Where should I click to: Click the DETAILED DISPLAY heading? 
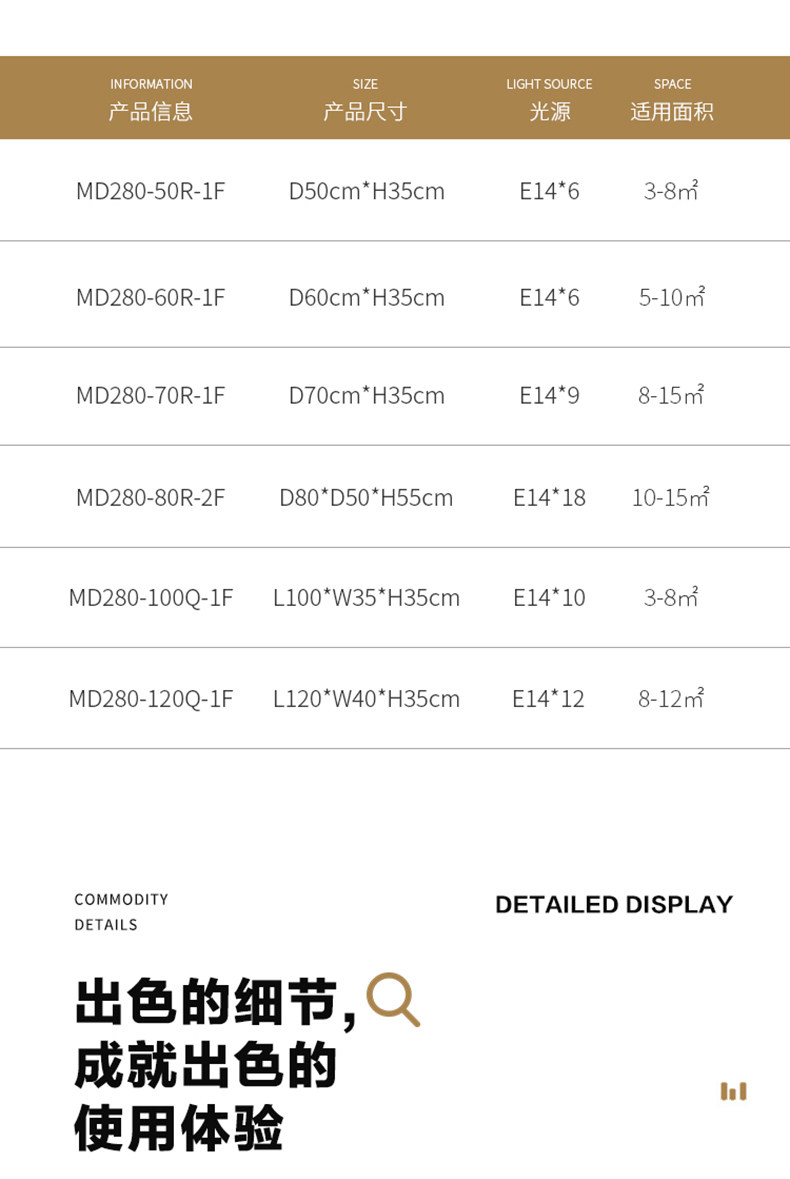point(614,905)
